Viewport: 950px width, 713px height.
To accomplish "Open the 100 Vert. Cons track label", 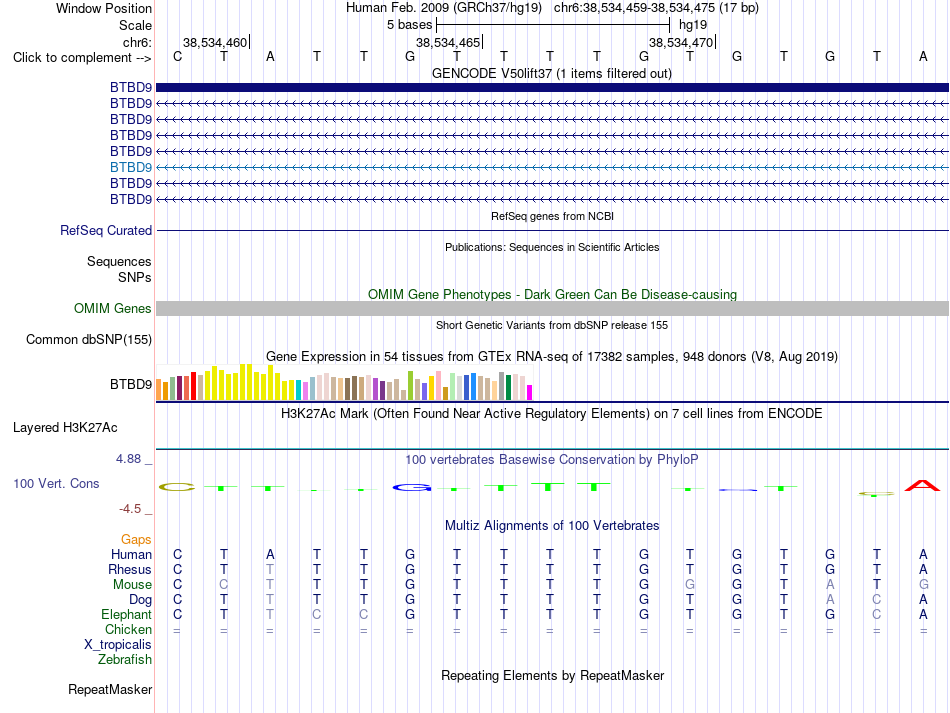I will point(56,483).
